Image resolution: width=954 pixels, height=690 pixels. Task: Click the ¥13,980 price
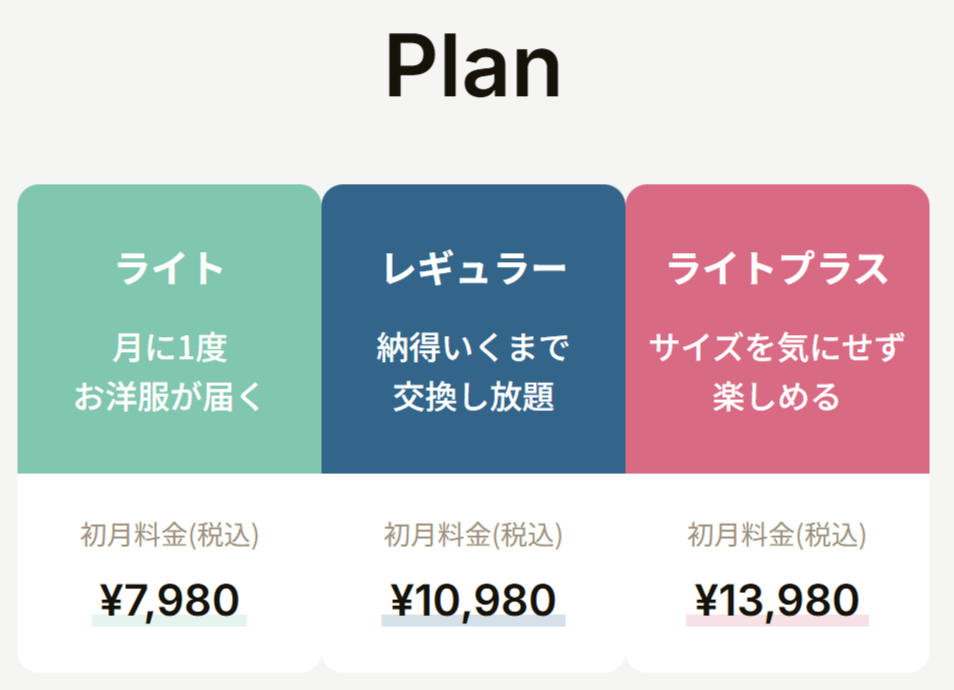[778, 600]
